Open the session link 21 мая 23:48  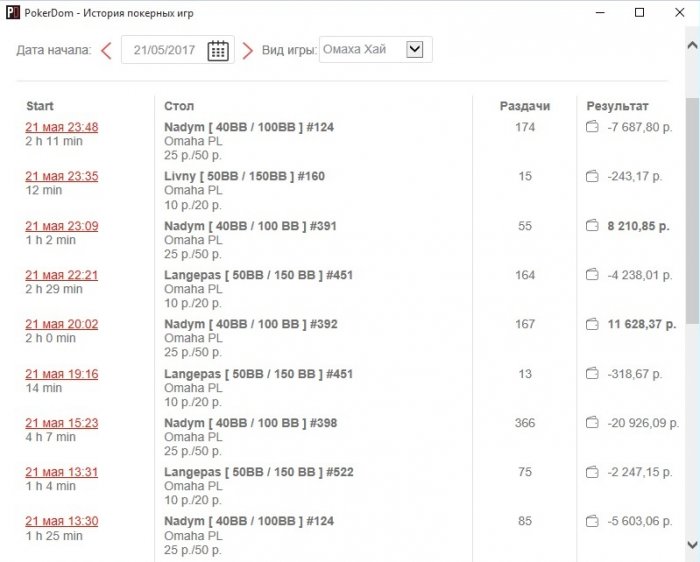tap(62, 127)
